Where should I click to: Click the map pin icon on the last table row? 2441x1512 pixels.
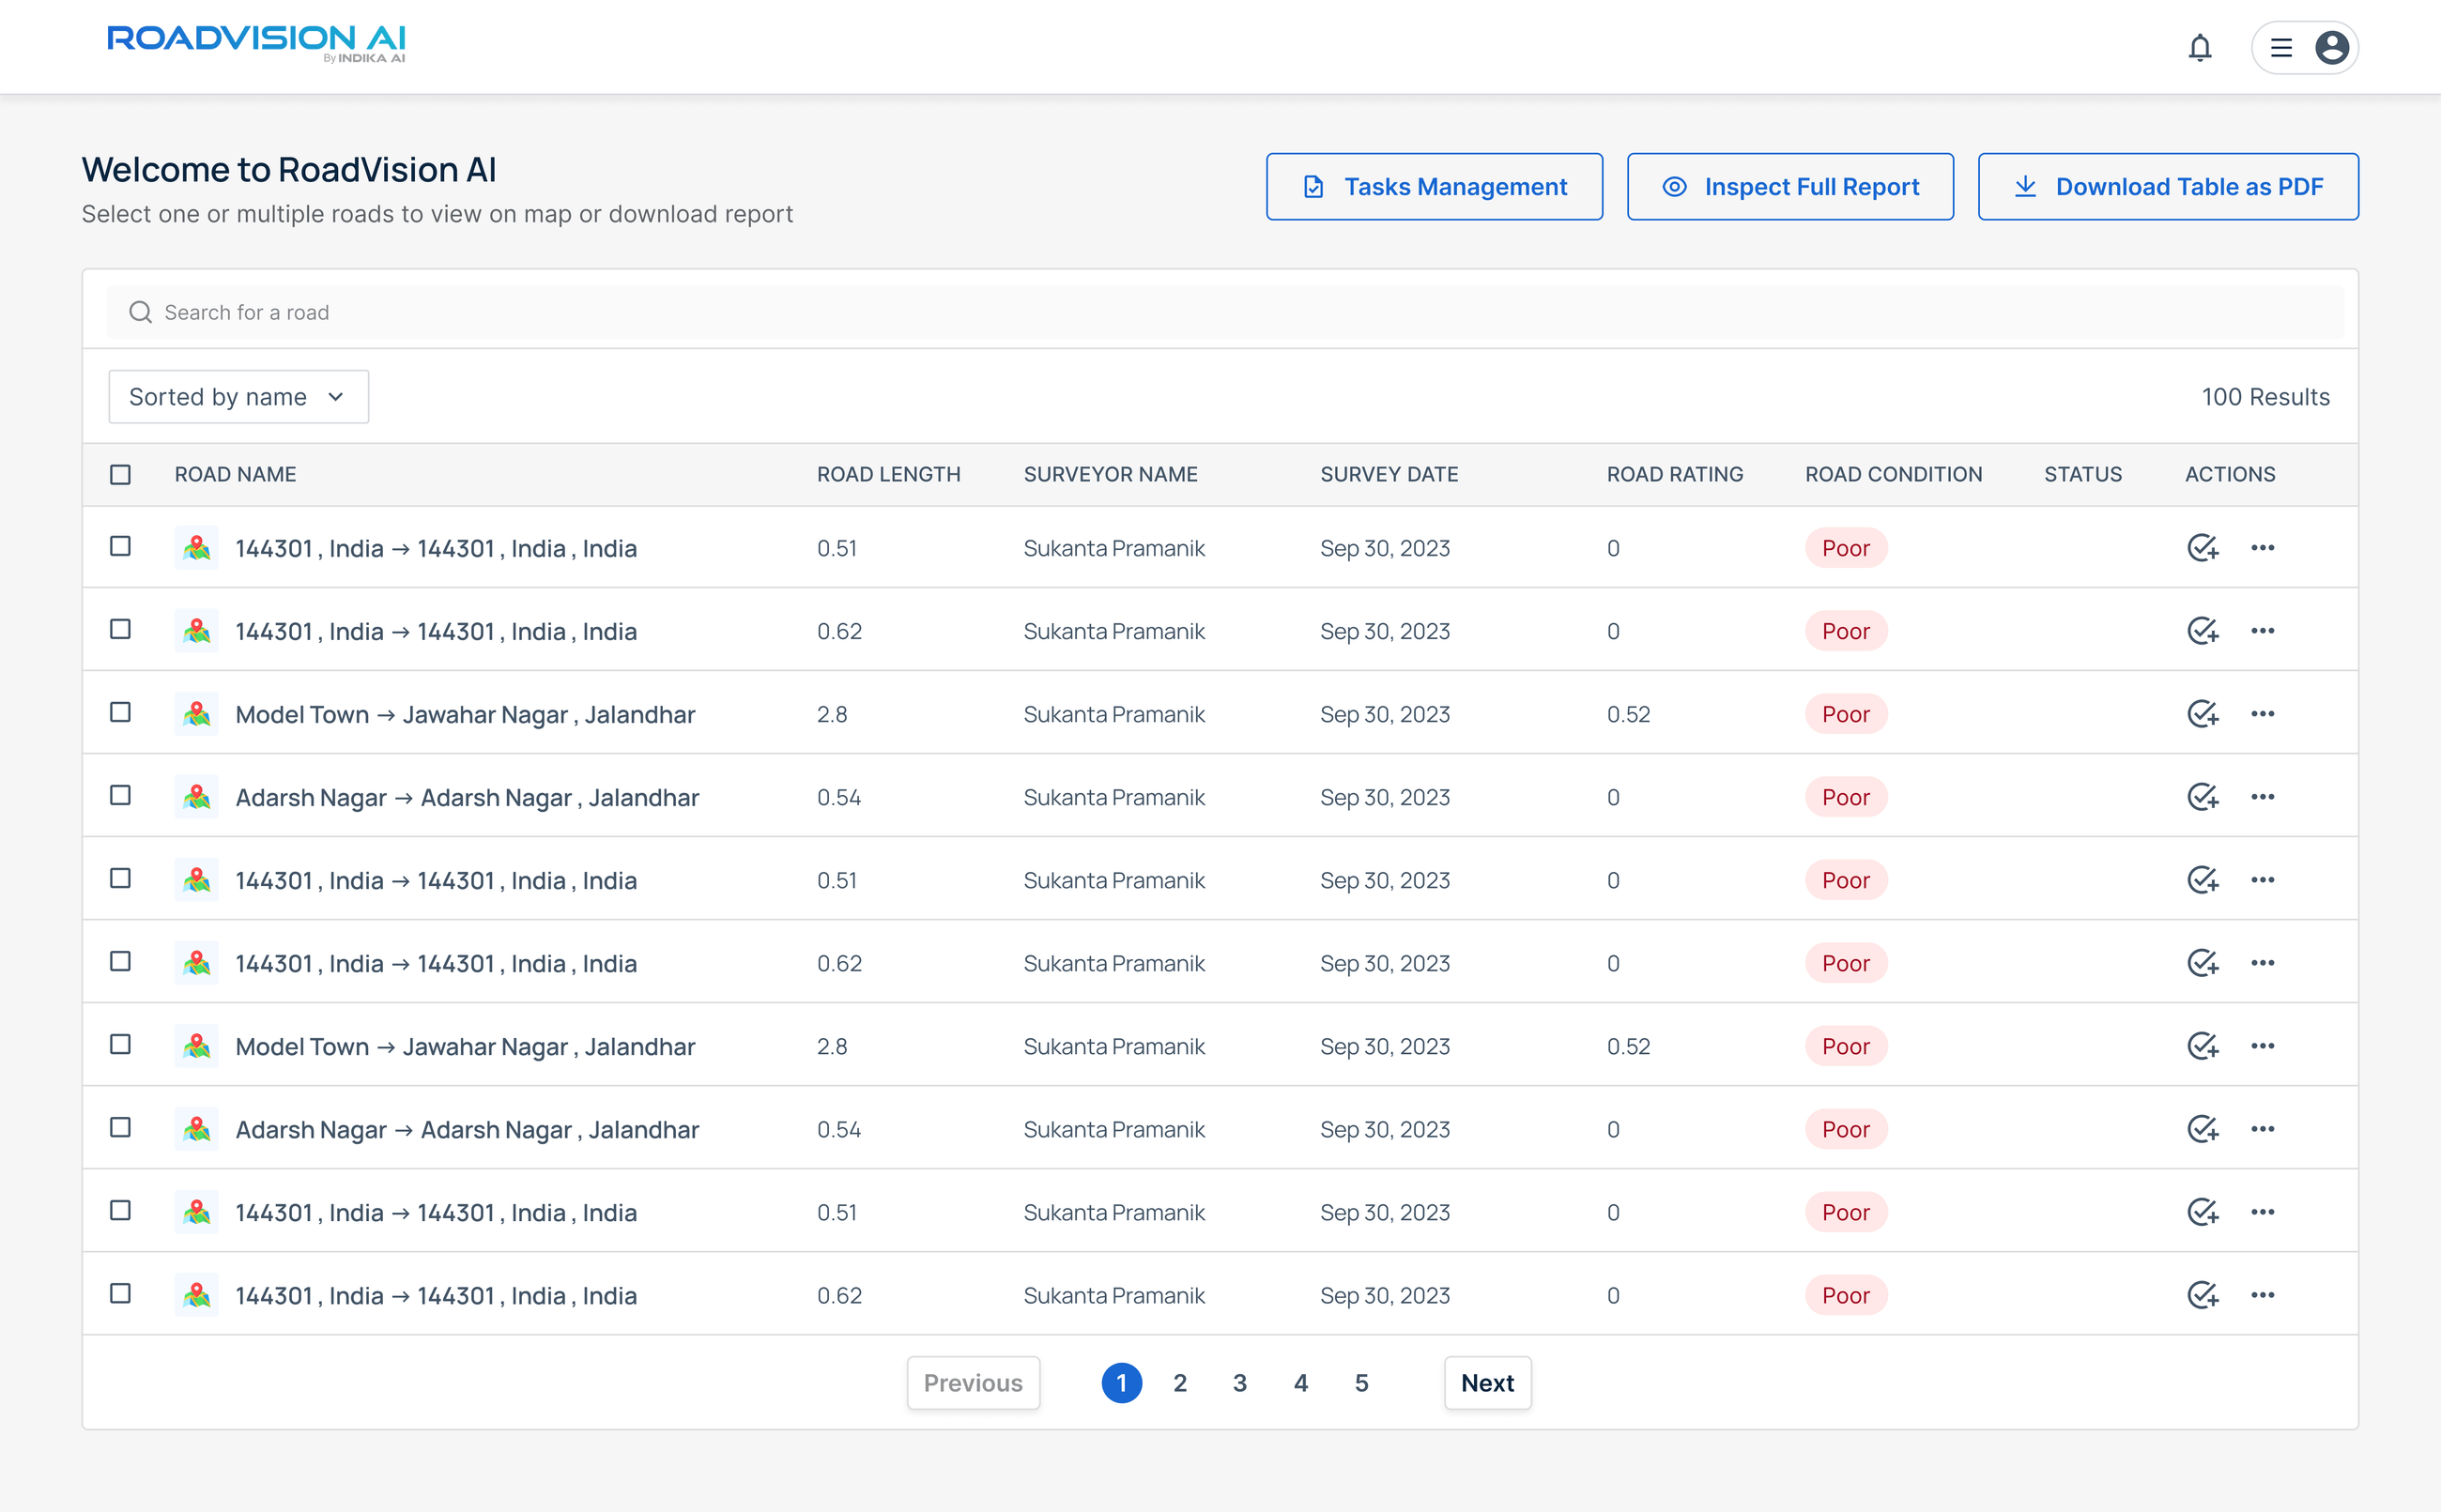pyautogui.click(x=197, y=1294)
